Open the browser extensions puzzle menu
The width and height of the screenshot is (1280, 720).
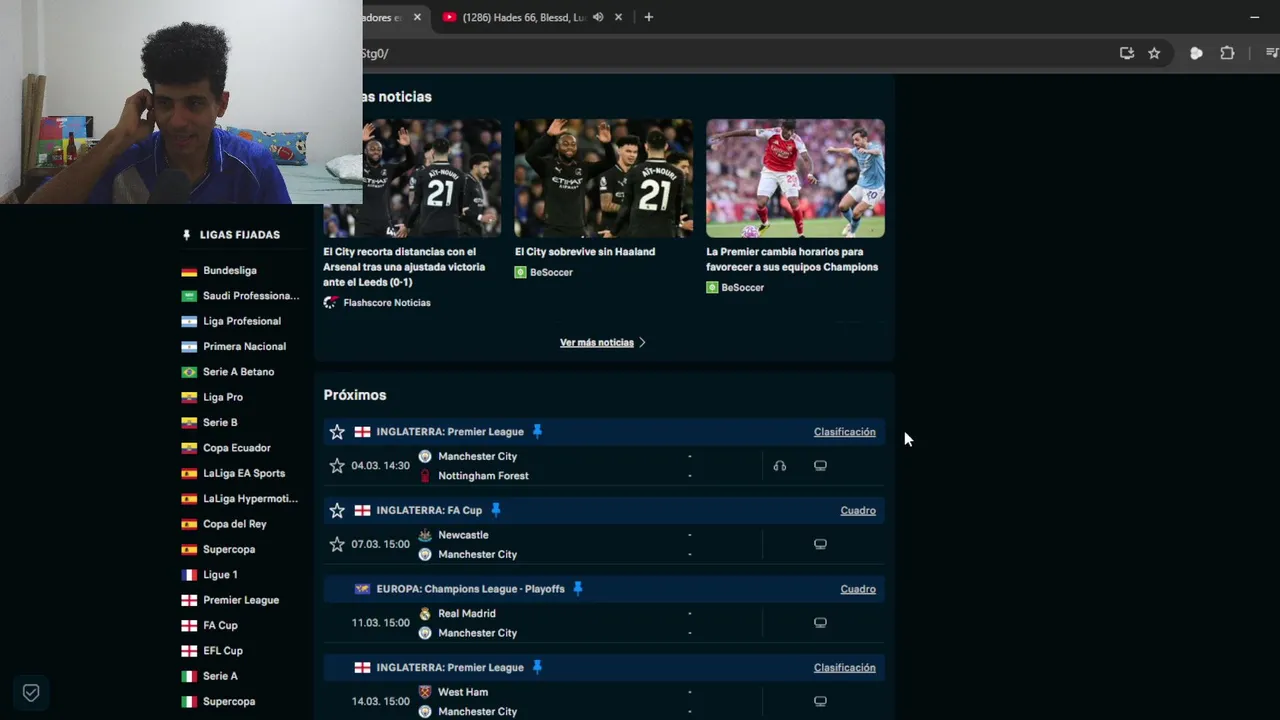pyautogui.click(x=1227, y=53)
